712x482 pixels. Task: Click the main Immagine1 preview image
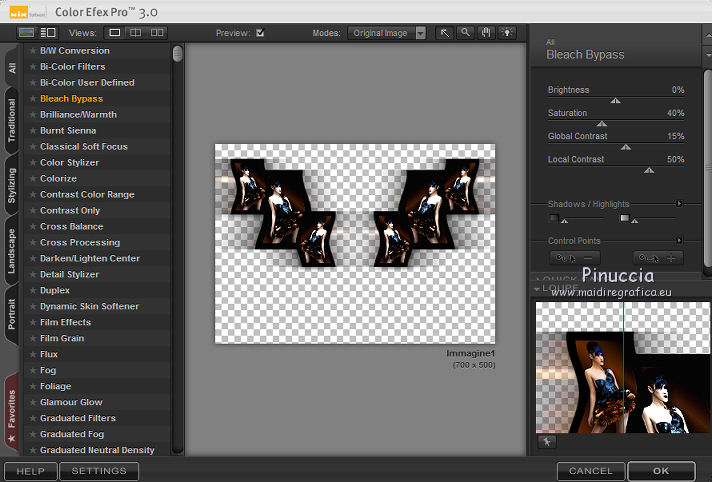[x=355, y=243]
